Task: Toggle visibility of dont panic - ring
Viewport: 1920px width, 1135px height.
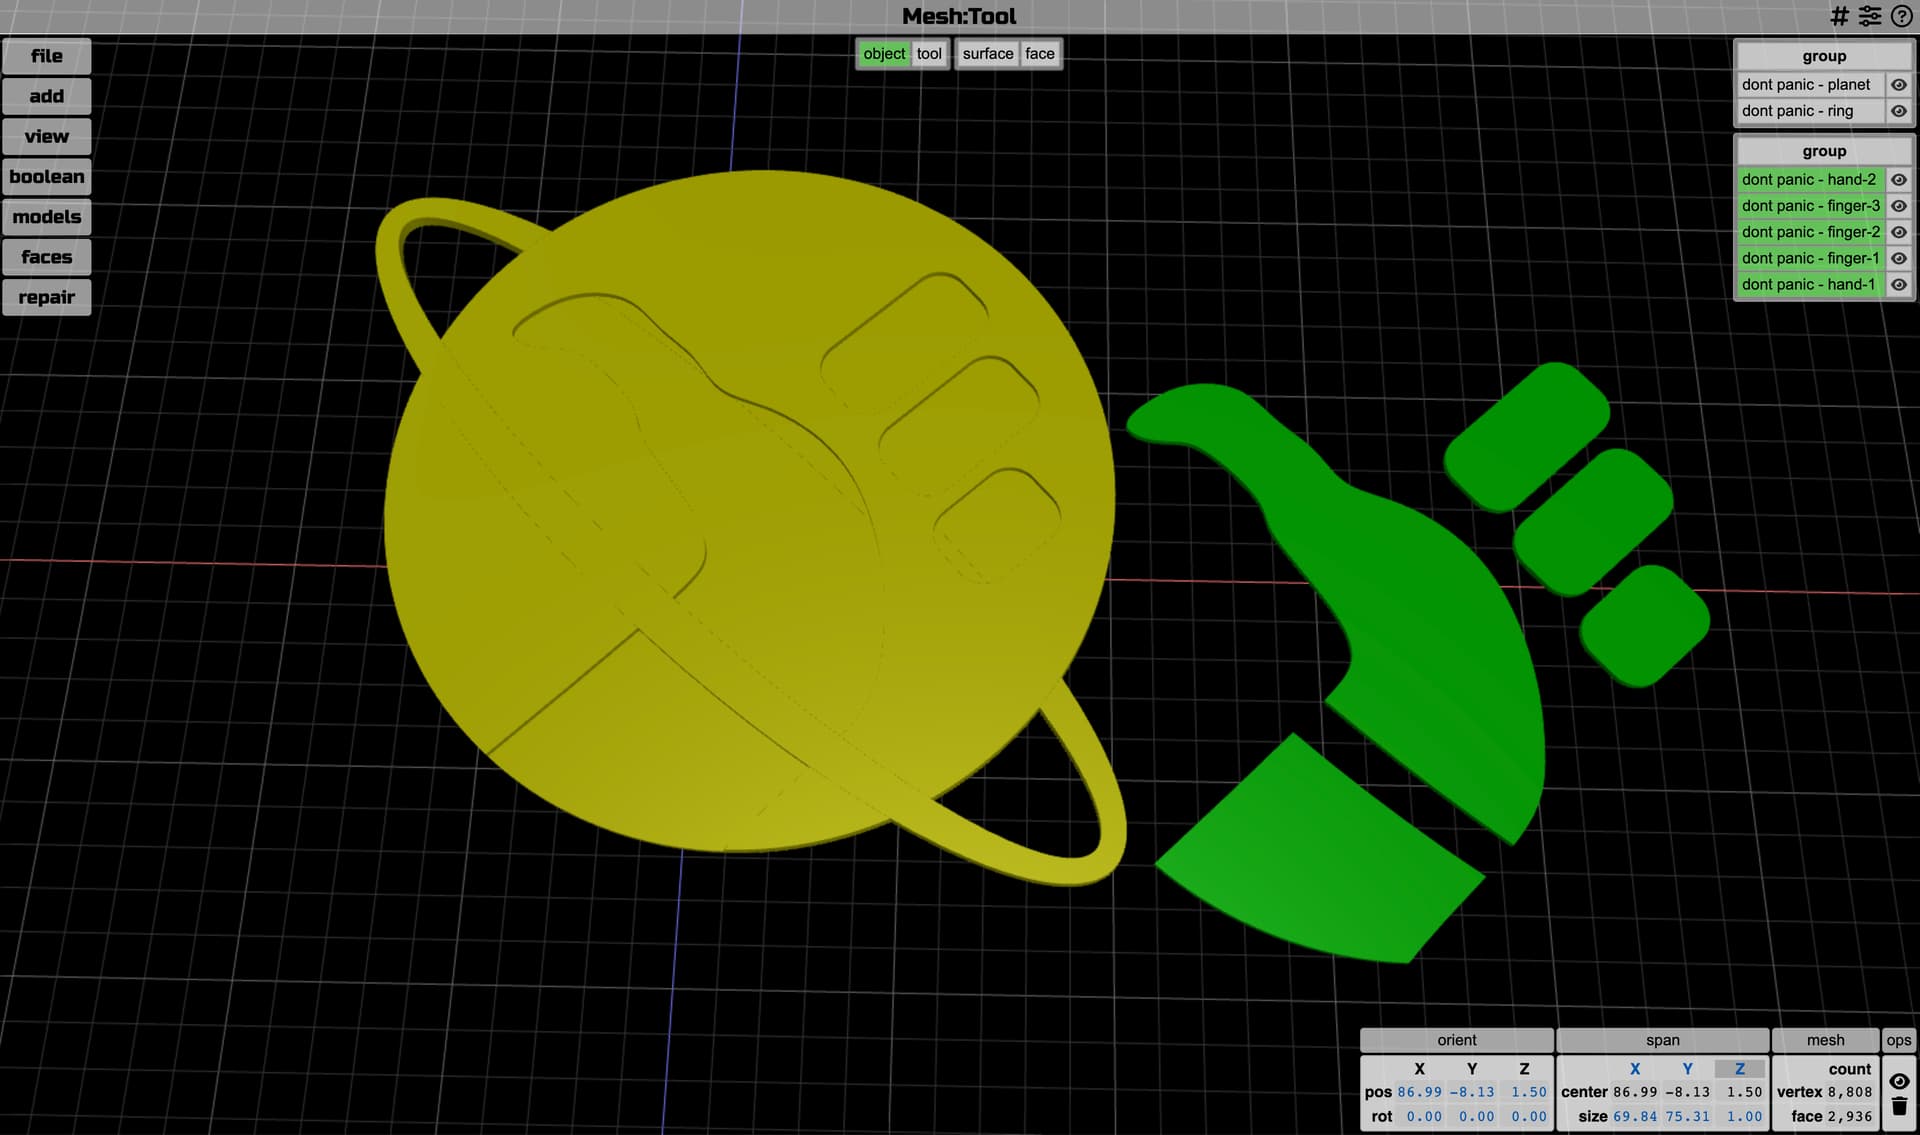Action: [x=1898, y=111]
